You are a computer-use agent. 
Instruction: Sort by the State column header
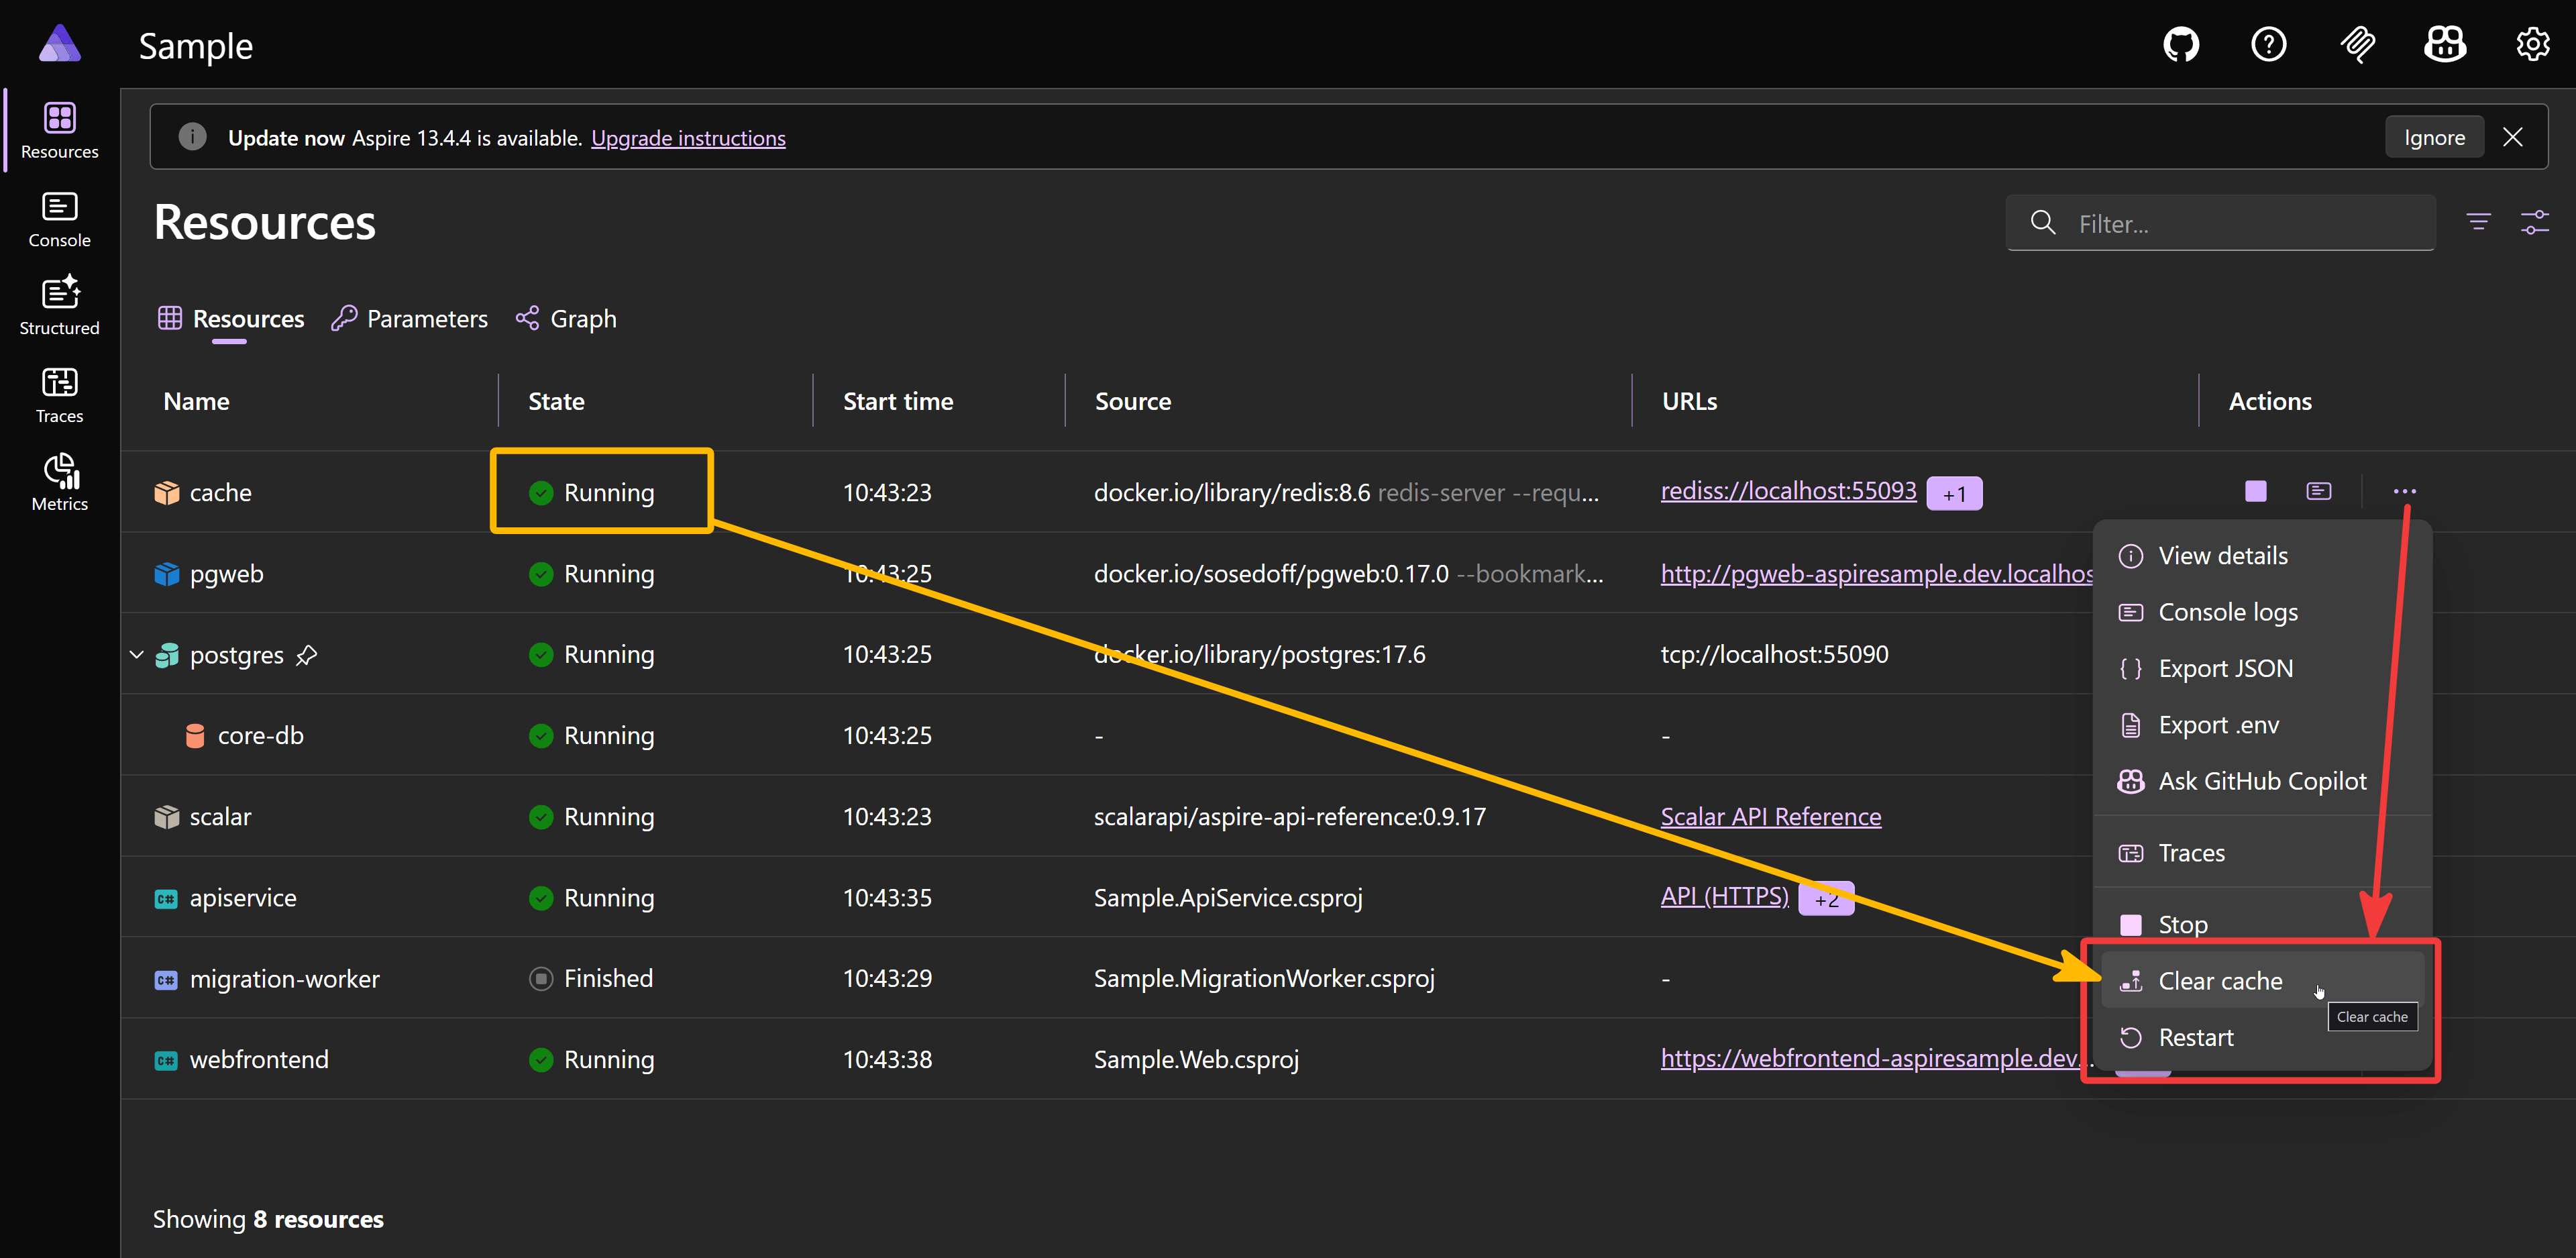tap(556, 402)
